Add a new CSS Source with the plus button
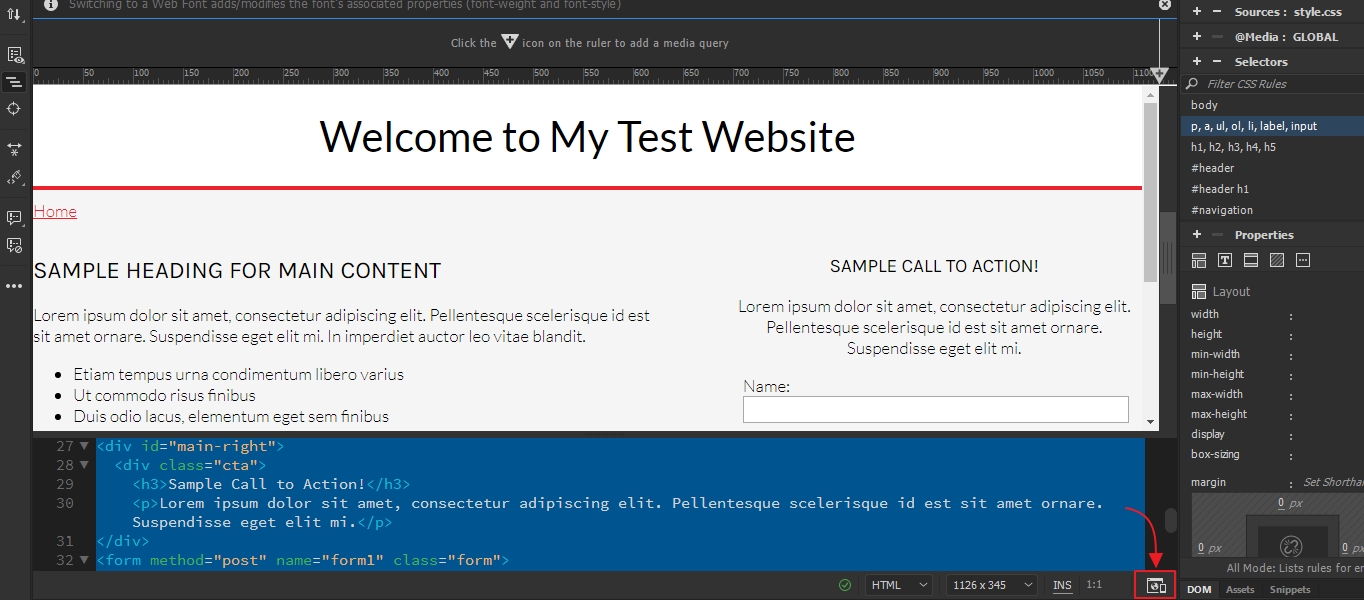 [x=1196, y=12]
